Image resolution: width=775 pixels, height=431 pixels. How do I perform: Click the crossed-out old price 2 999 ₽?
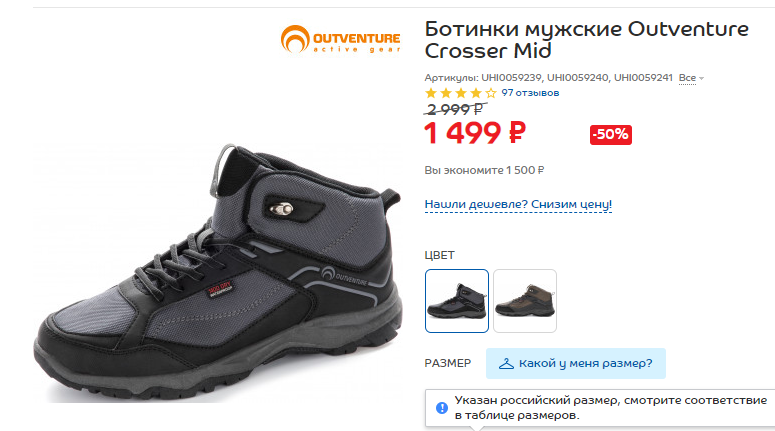click(x=455, y=109)
